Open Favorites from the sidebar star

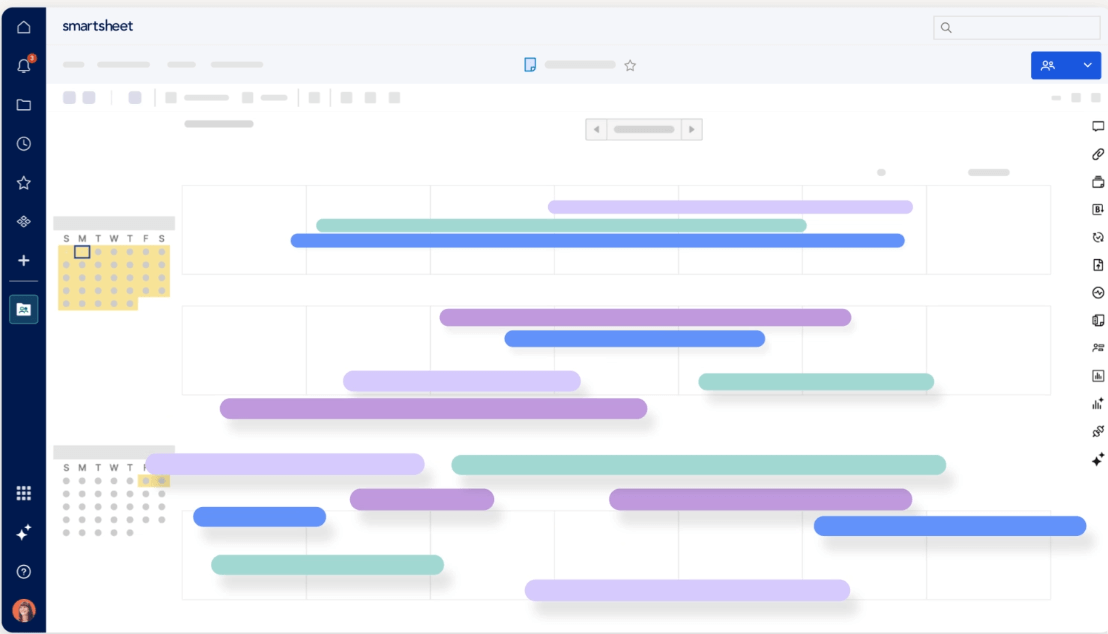(23, 182)
